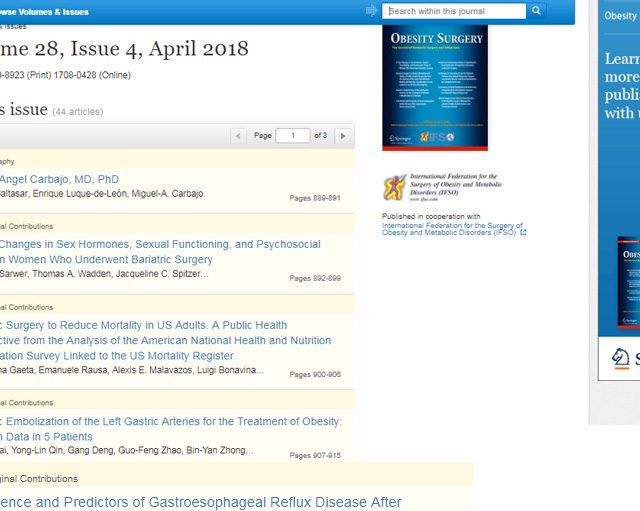Go to the previous page of articles
The image size is (640, 511).
tap(238, 136)
